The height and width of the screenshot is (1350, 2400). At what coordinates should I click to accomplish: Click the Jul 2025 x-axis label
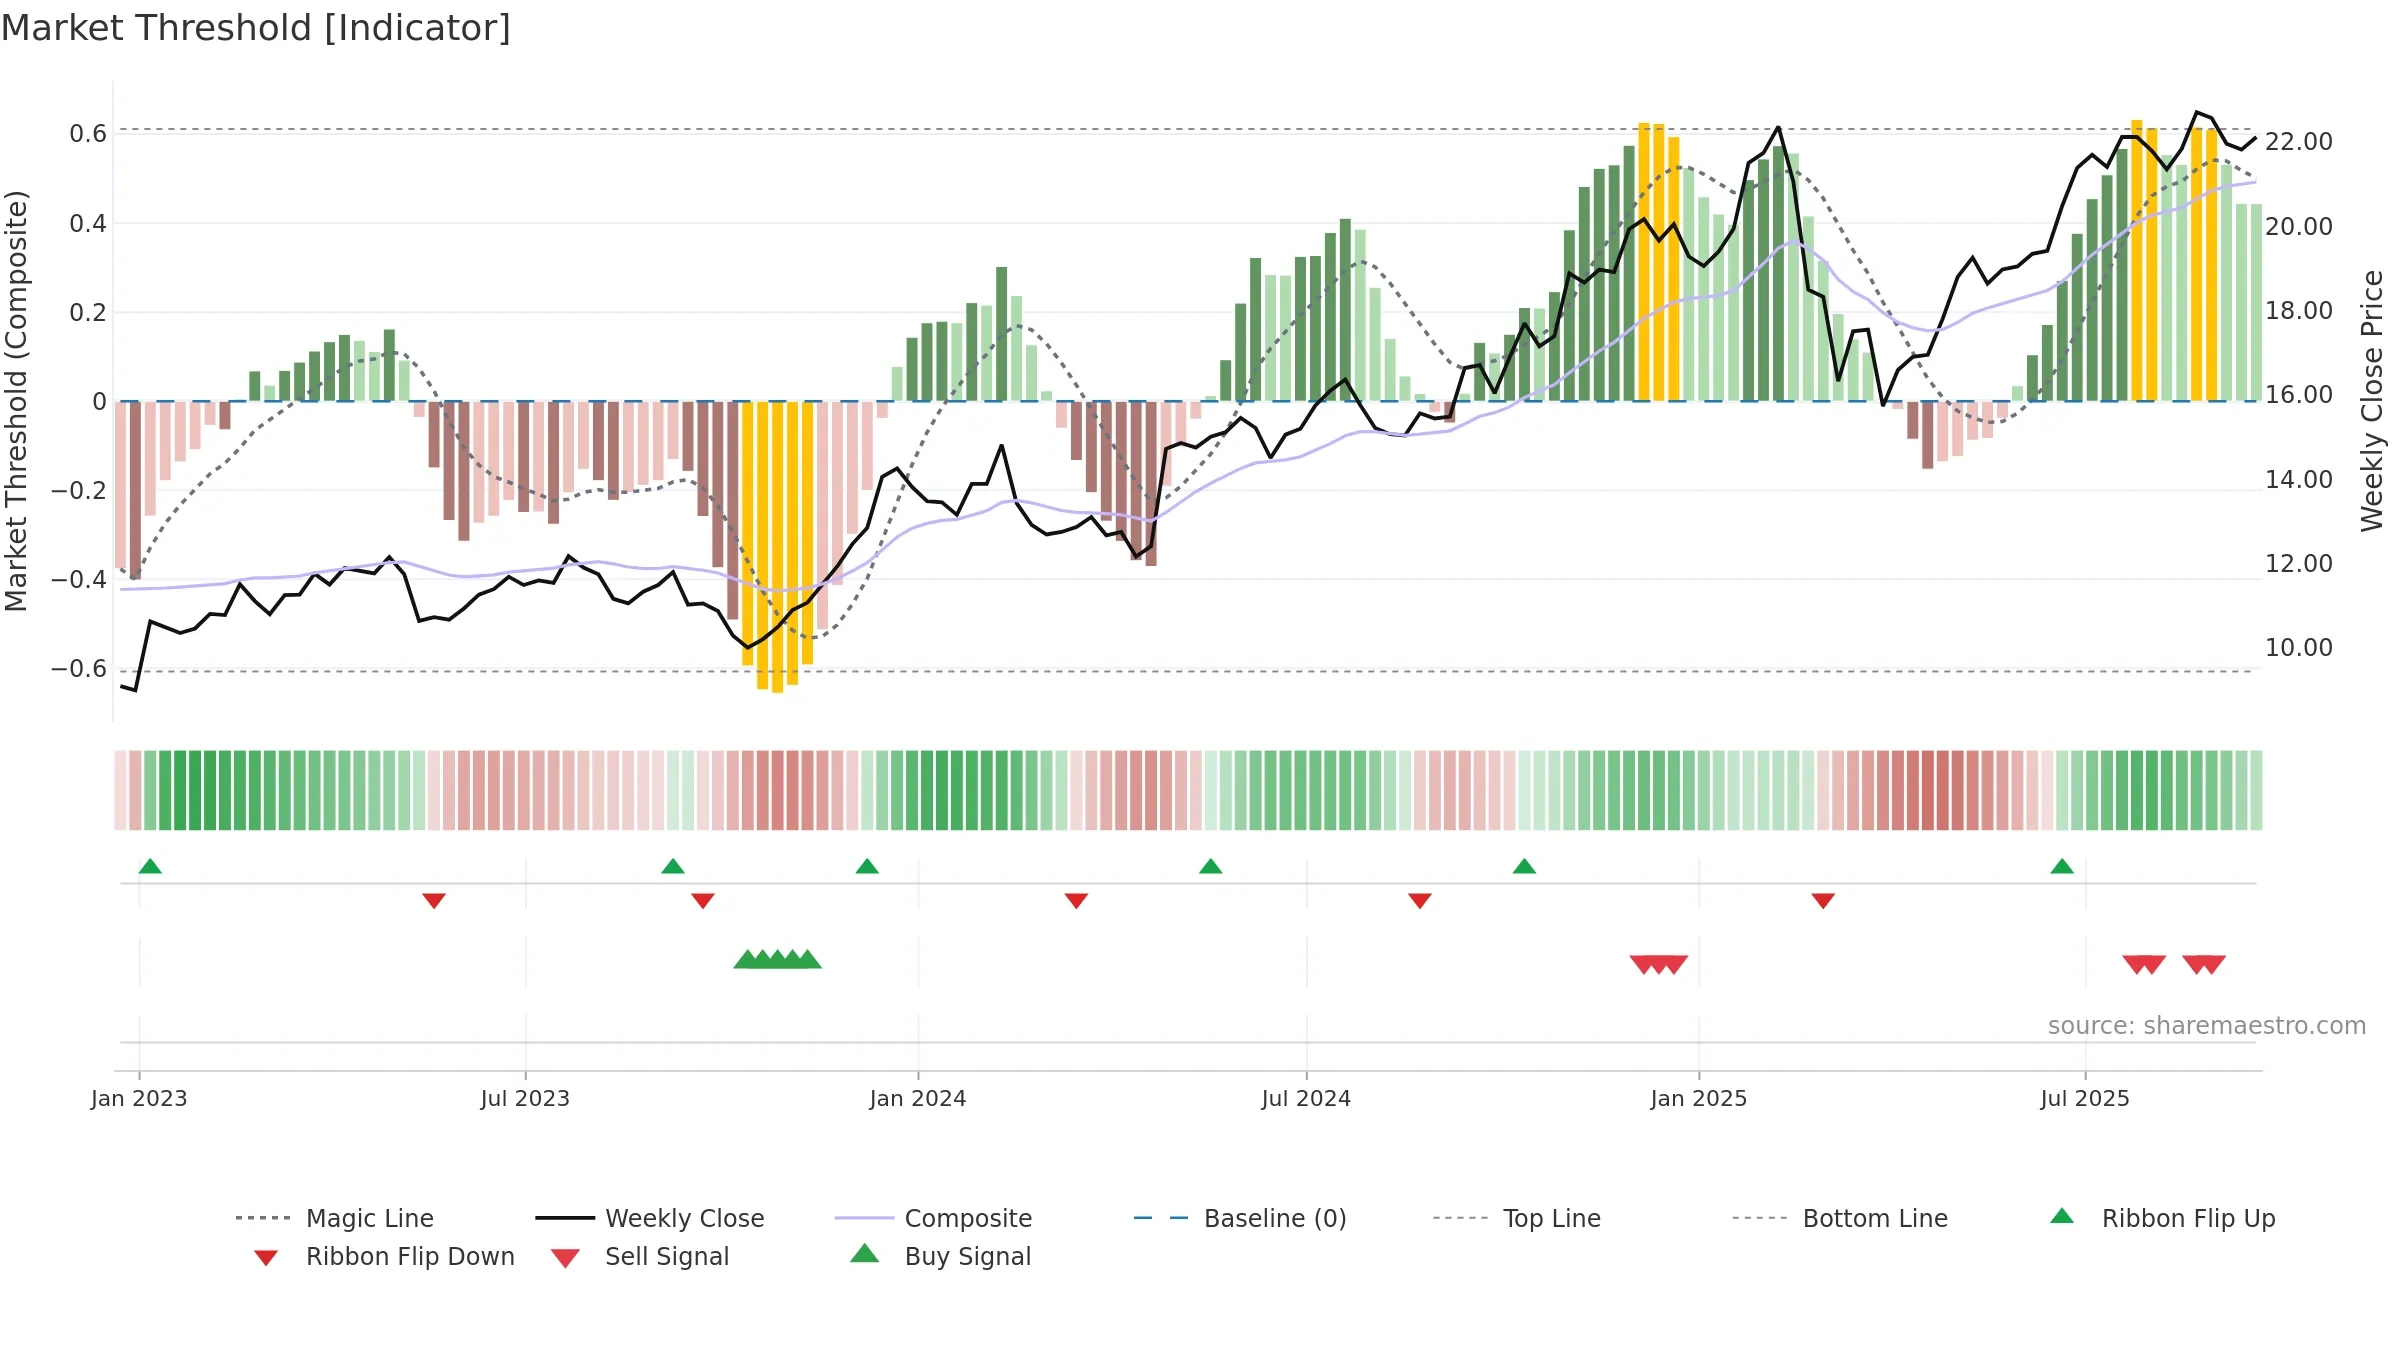pyautogui.click(x=2085, y=1098)
